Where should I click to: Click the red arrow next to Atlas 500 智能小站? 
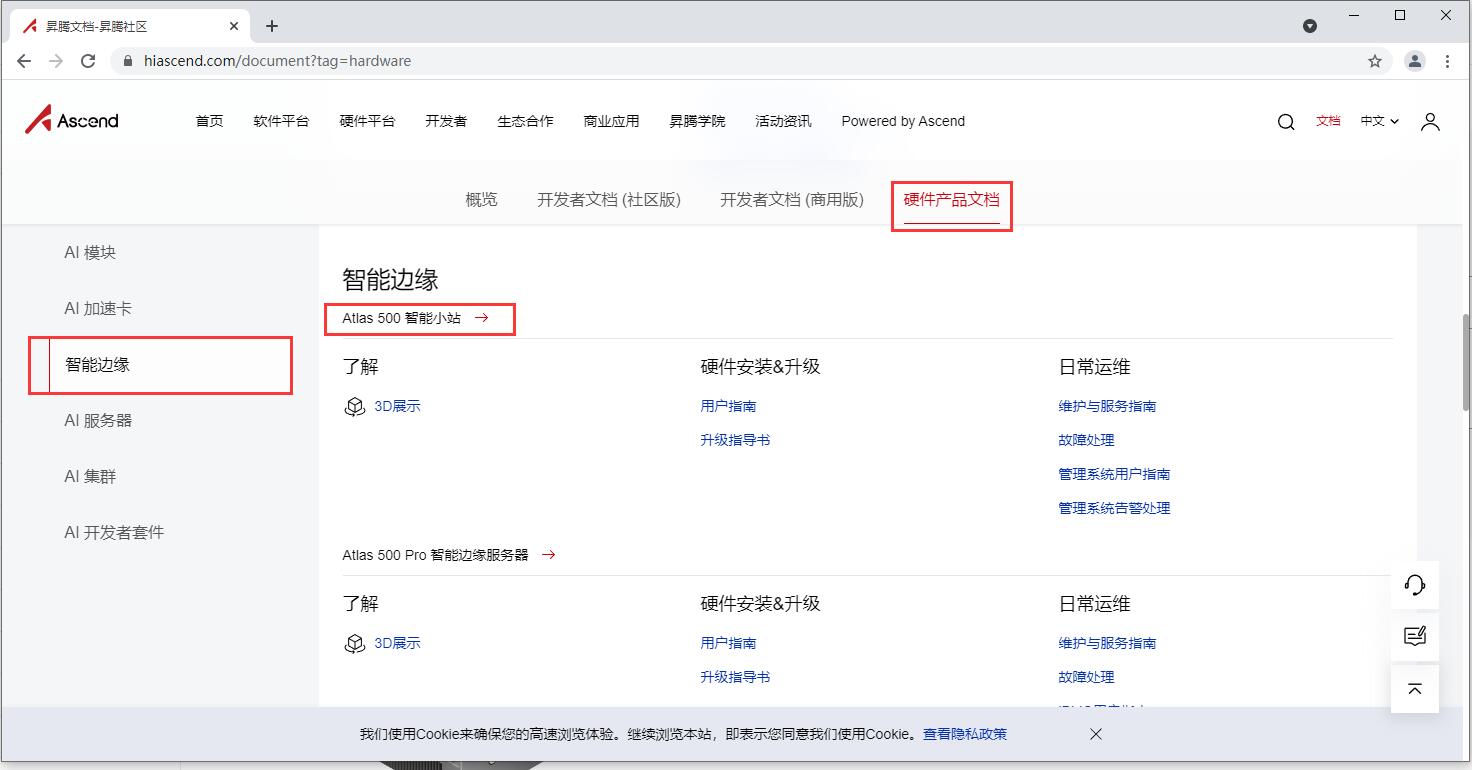click(x=482, y=318)
